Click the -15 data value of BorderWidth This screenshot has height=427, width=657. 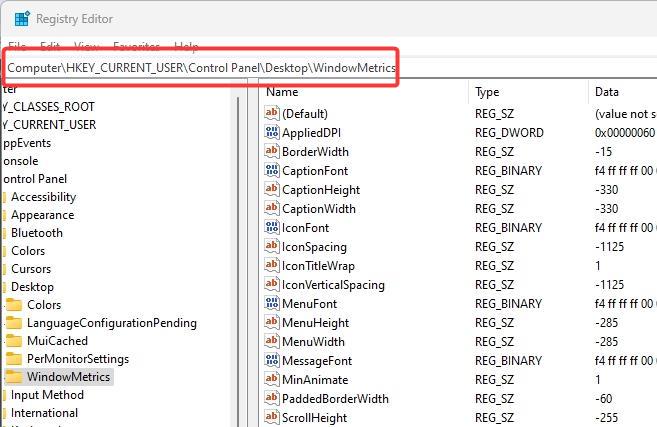point(603,152)
